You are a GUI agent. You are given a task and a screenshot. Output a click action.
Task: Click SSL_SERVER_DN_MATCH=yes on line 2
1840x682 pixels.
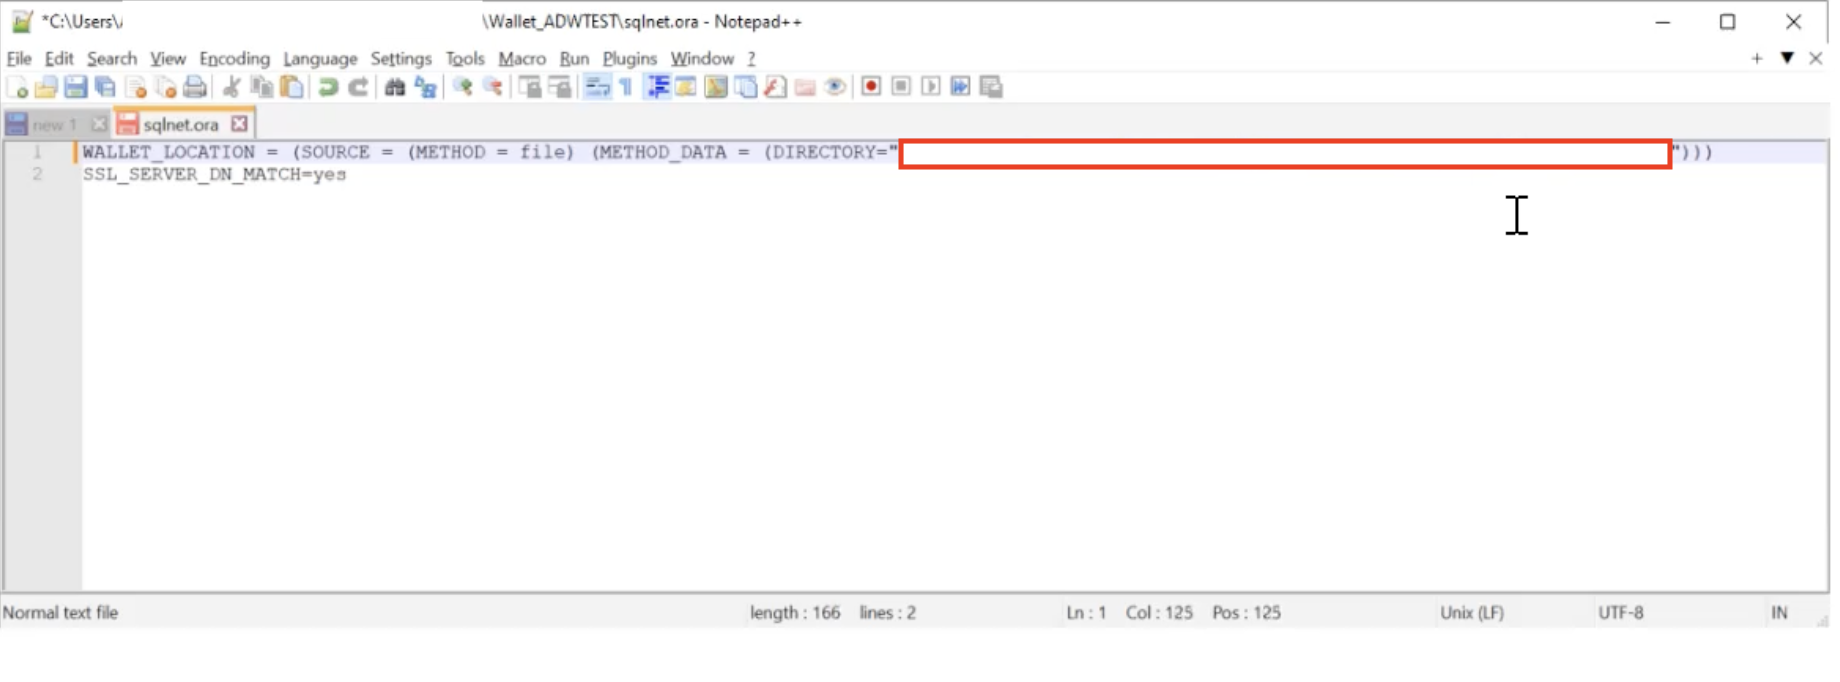(215, 174)
